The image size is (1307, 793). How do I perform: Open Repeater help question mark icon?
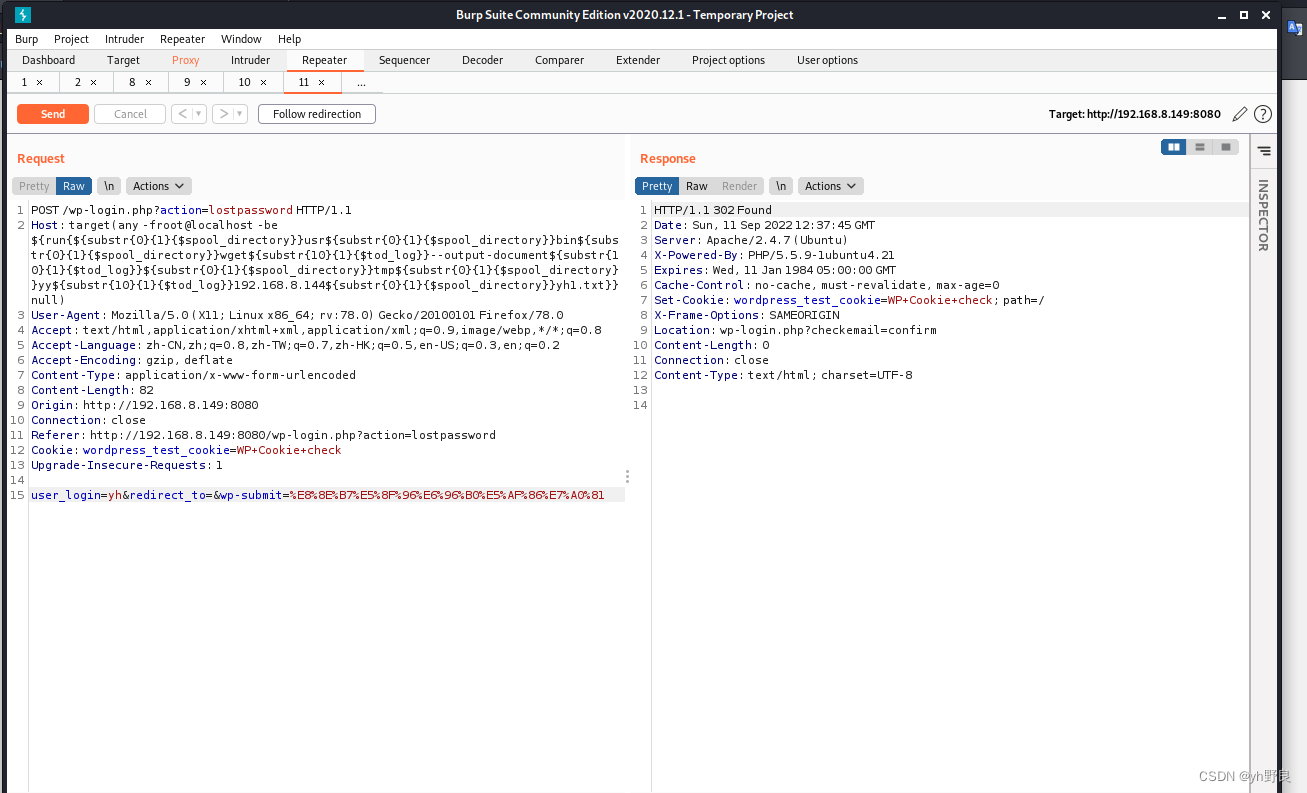pyautogui.click(x=1263, y=114)
